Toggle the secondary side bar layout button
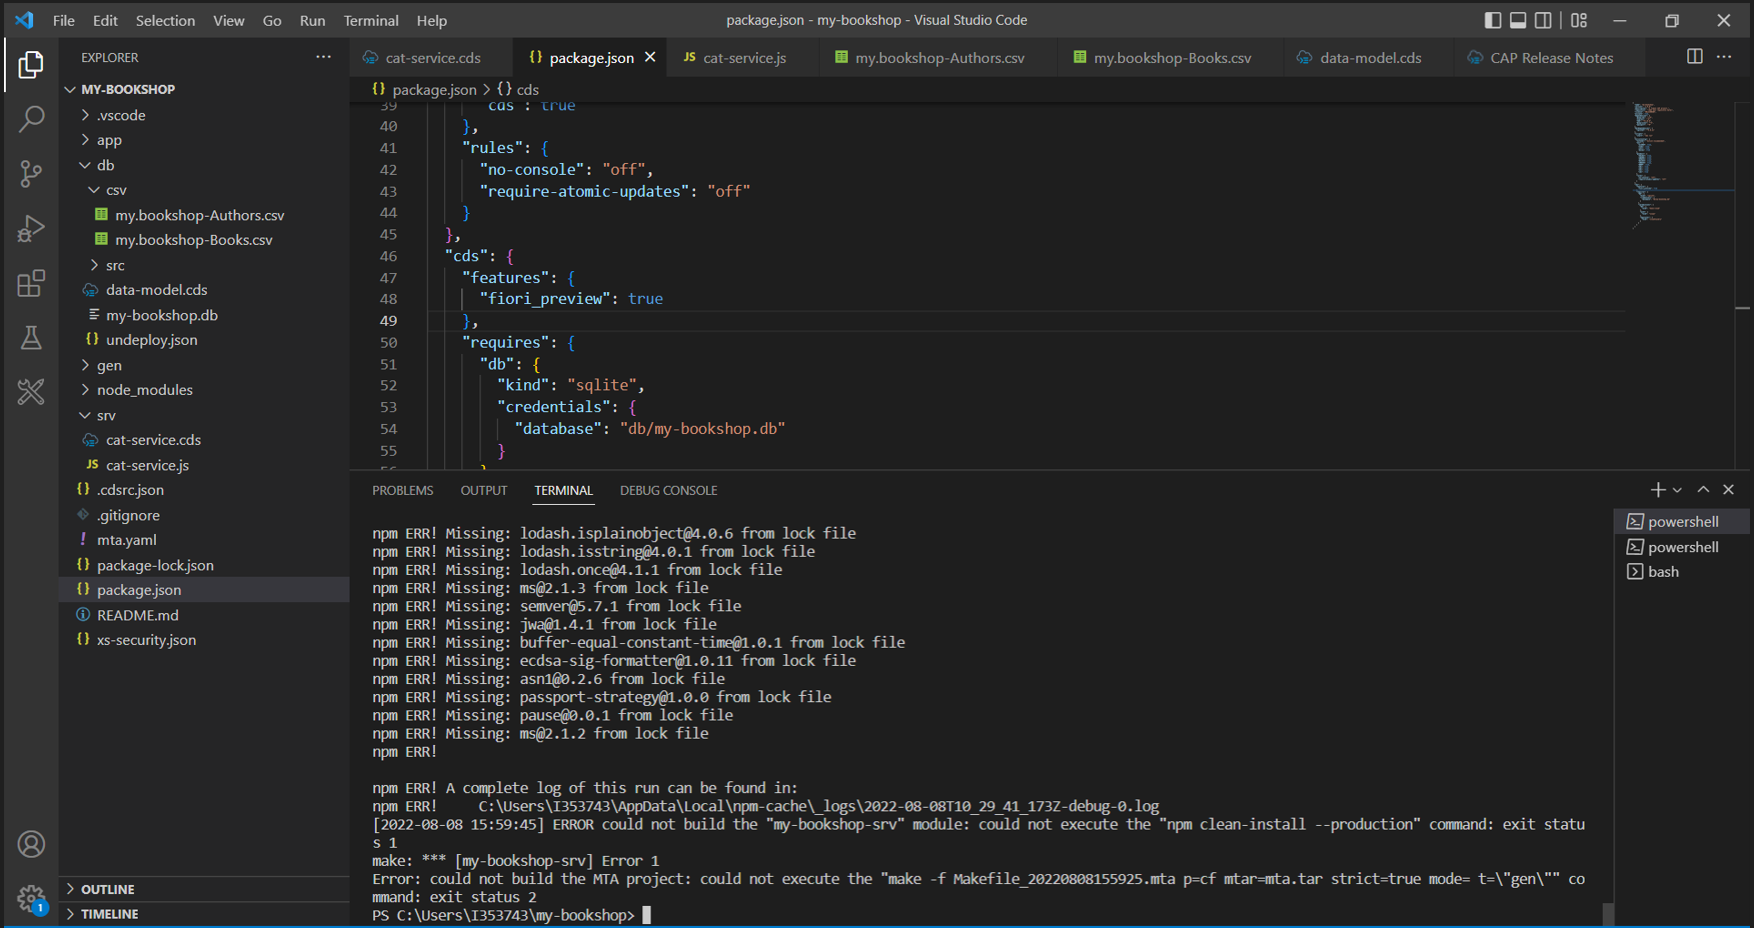 click(1544, 20)
